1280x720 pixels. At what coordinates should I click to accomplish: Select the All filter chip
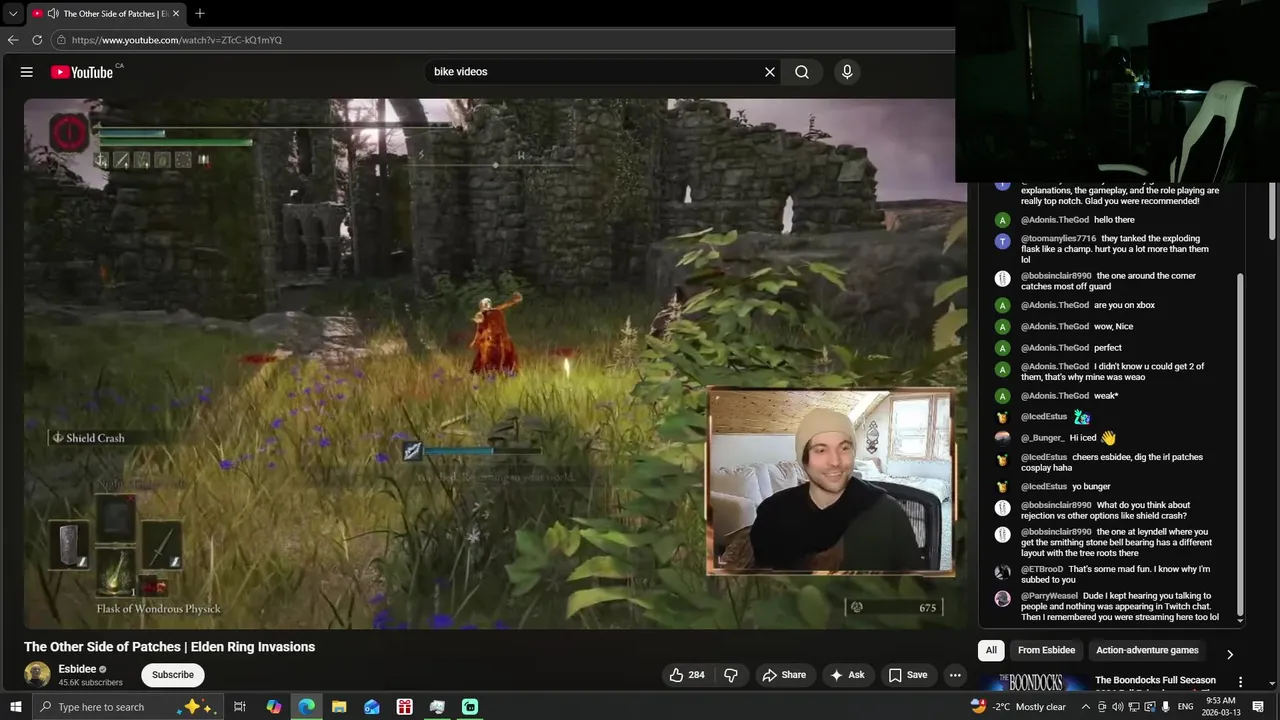click(x=991, y=650)
